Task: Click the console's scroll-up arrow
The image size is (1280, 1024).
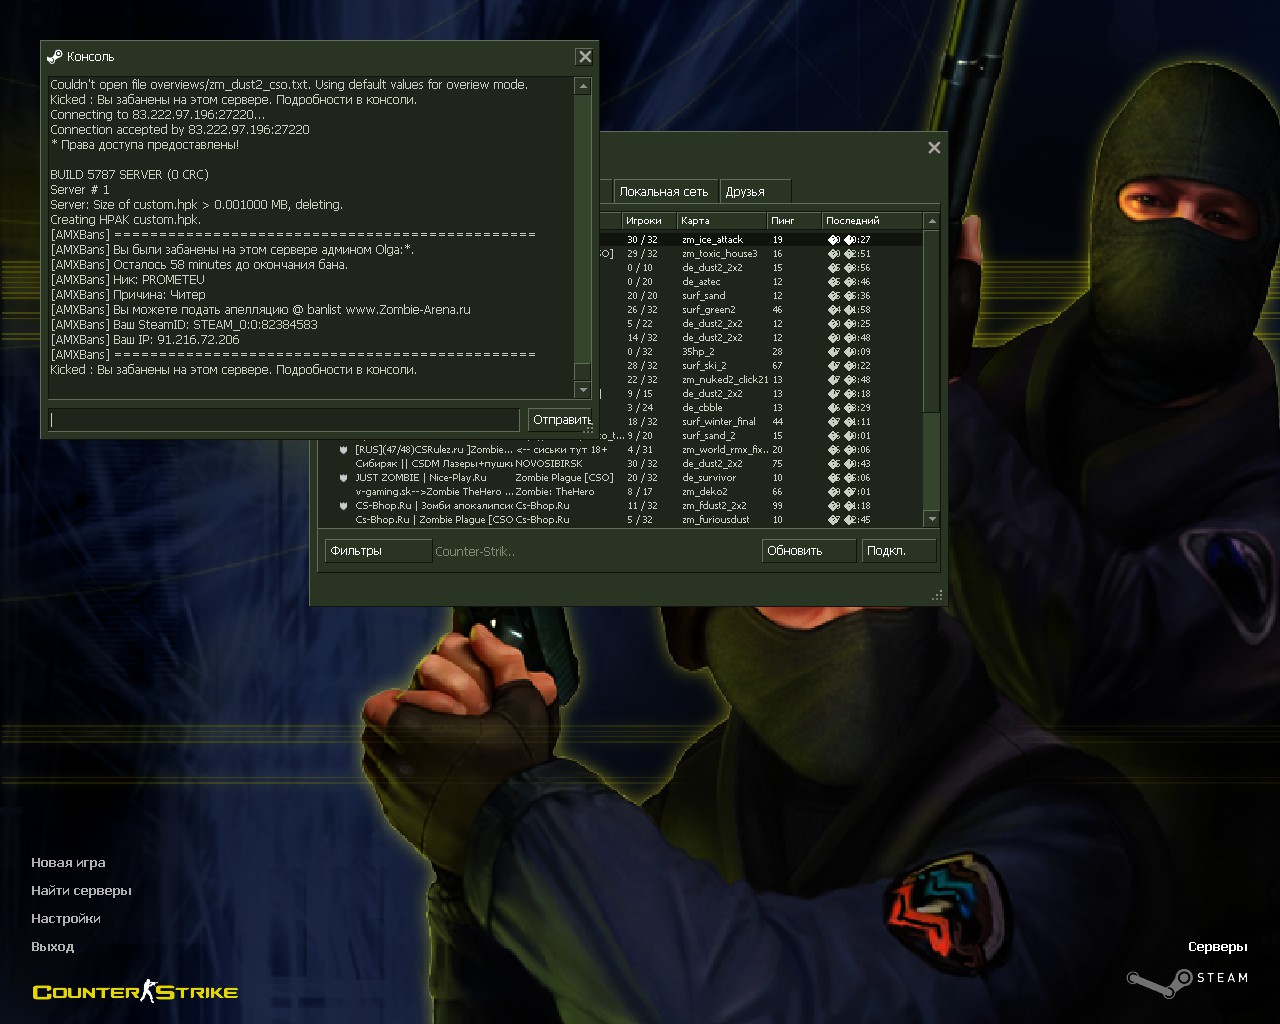Action: [x=583, y=87]
